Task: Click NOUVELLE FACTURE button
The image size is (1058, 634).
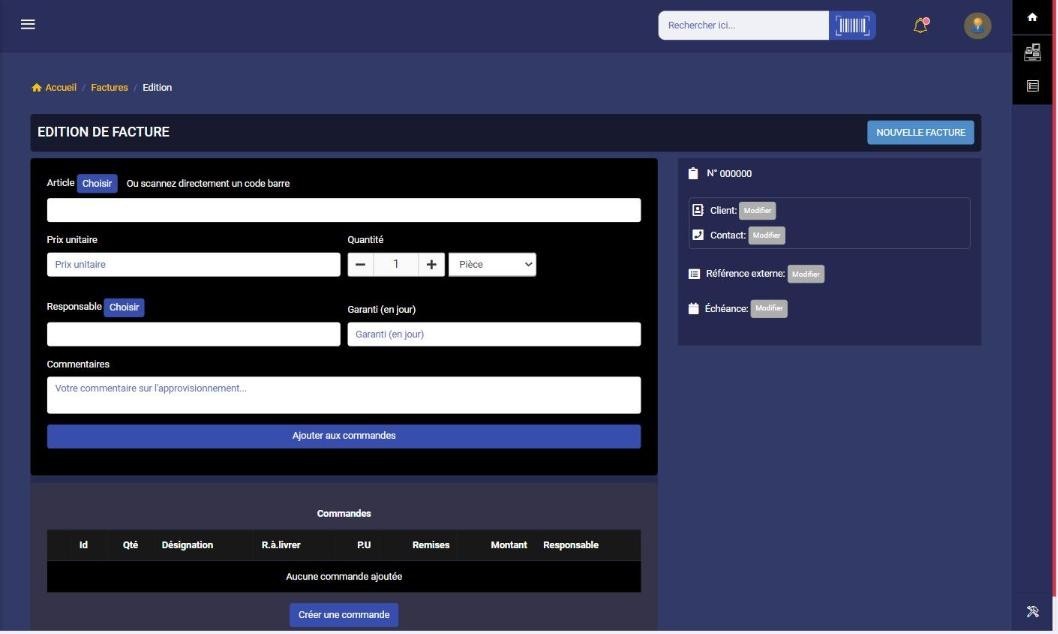Action: tap(920, 132)
